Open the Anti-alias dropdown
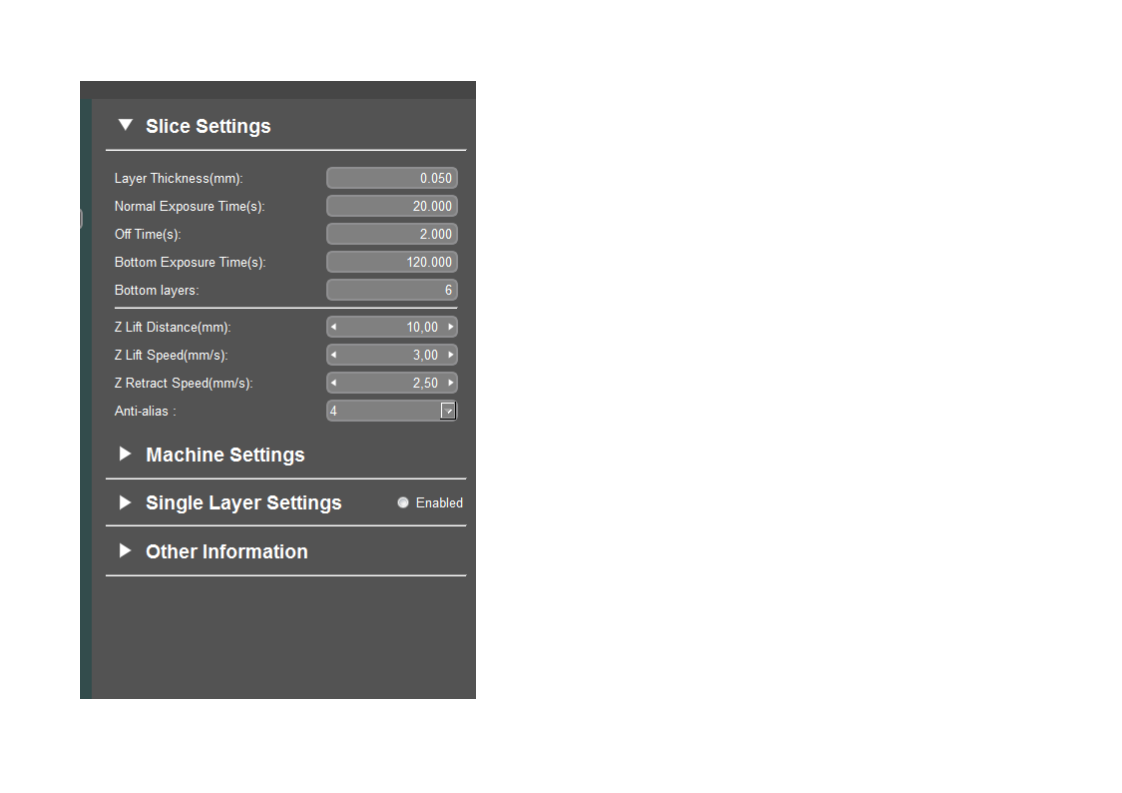Screen dimensions: 1122x793 click(x=449, y=411)
